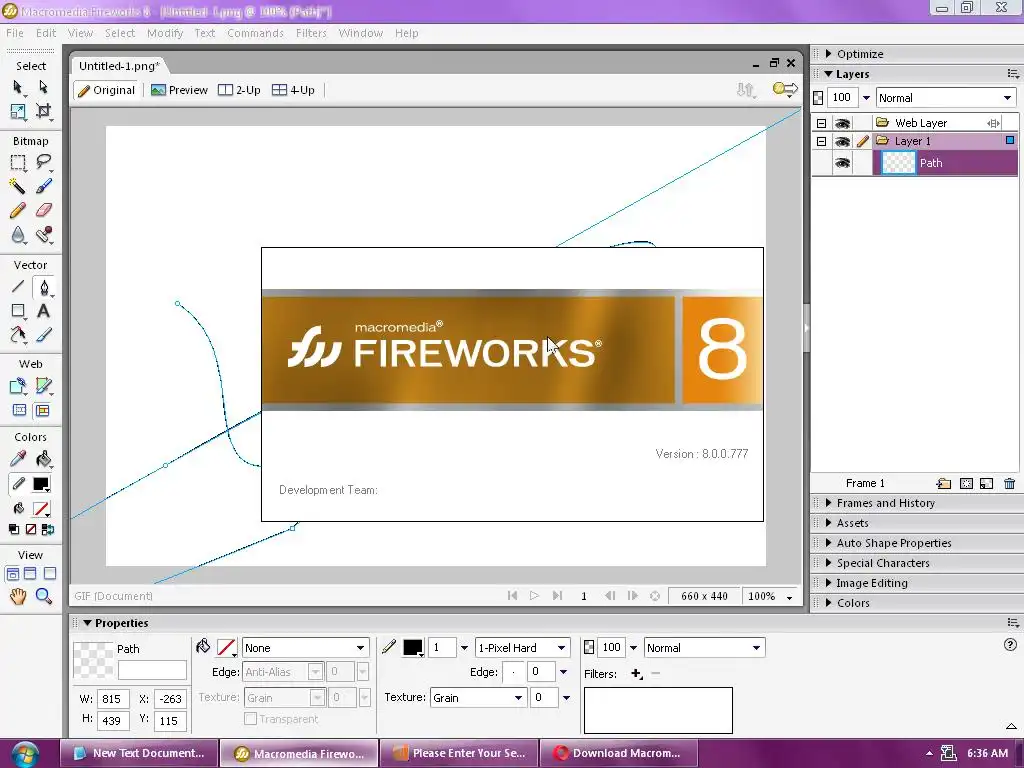1024x768 pixels.
Task: Open Layers blend mode Normal dropdown
Action: (x=946, y=98)
